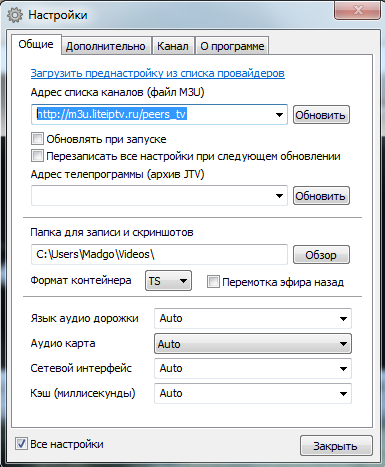Click the Адрес списка каналов (файл M3U) label
The width and height of the screenshot is (385, 467).
(x=117, y=92)
